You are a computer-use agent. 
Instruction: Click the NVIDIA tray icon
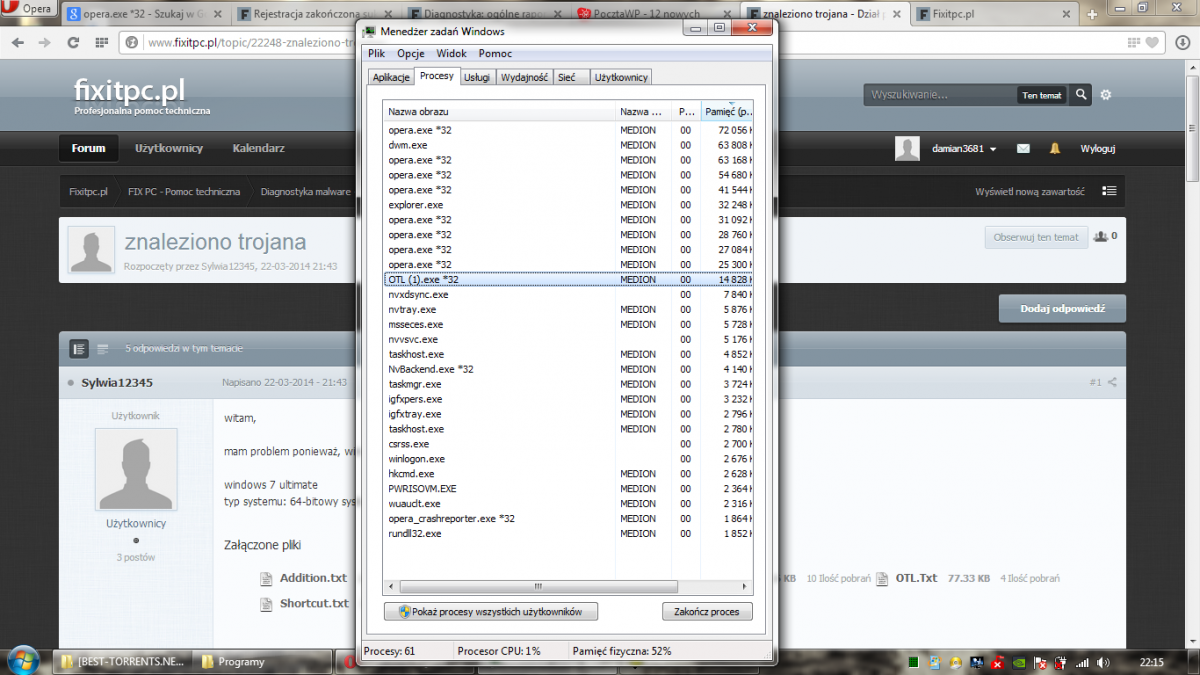pos(1018,662)
